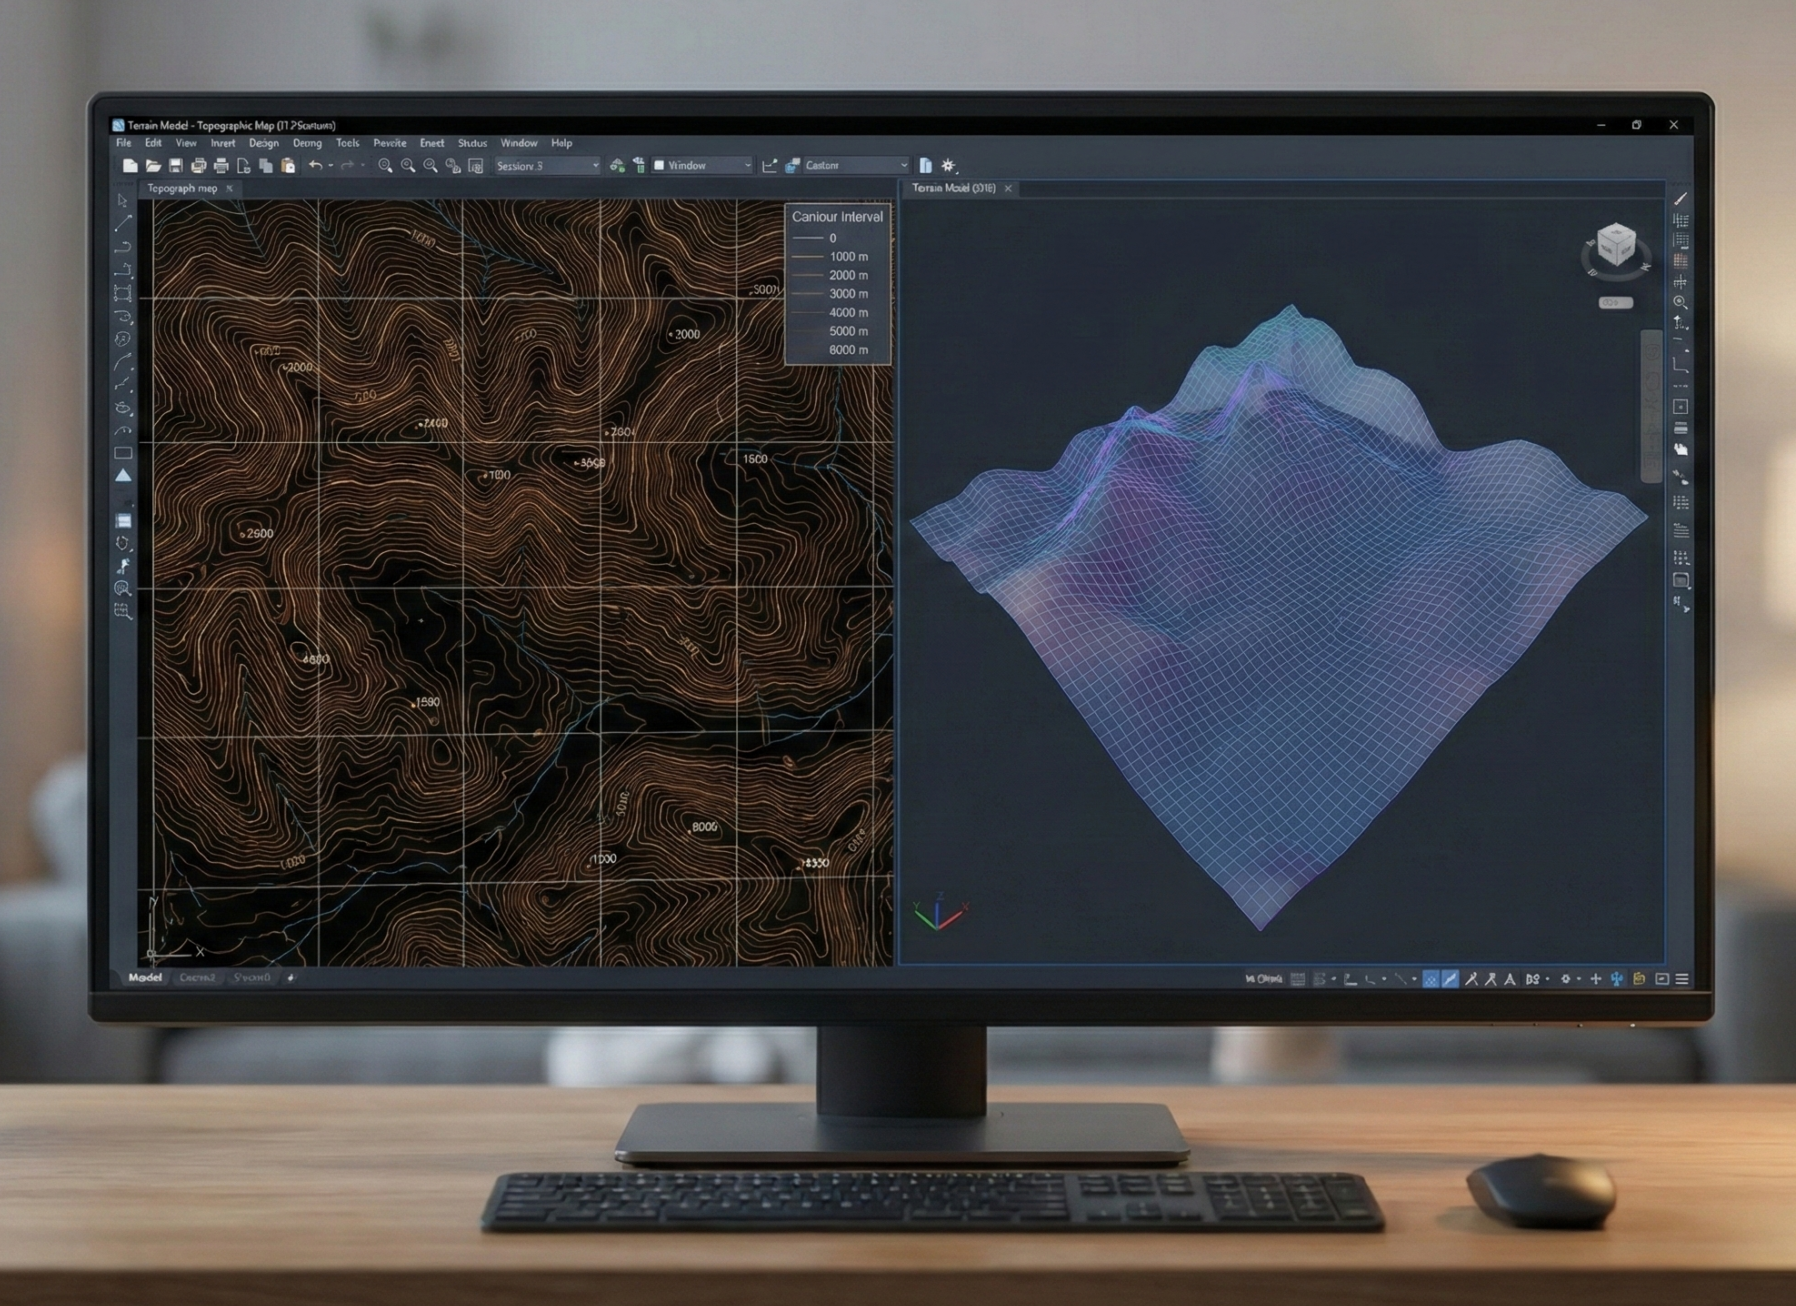The image size is (1796, 1306).
Task: Click the Save floppy disk icon
Action: [176, 166]
